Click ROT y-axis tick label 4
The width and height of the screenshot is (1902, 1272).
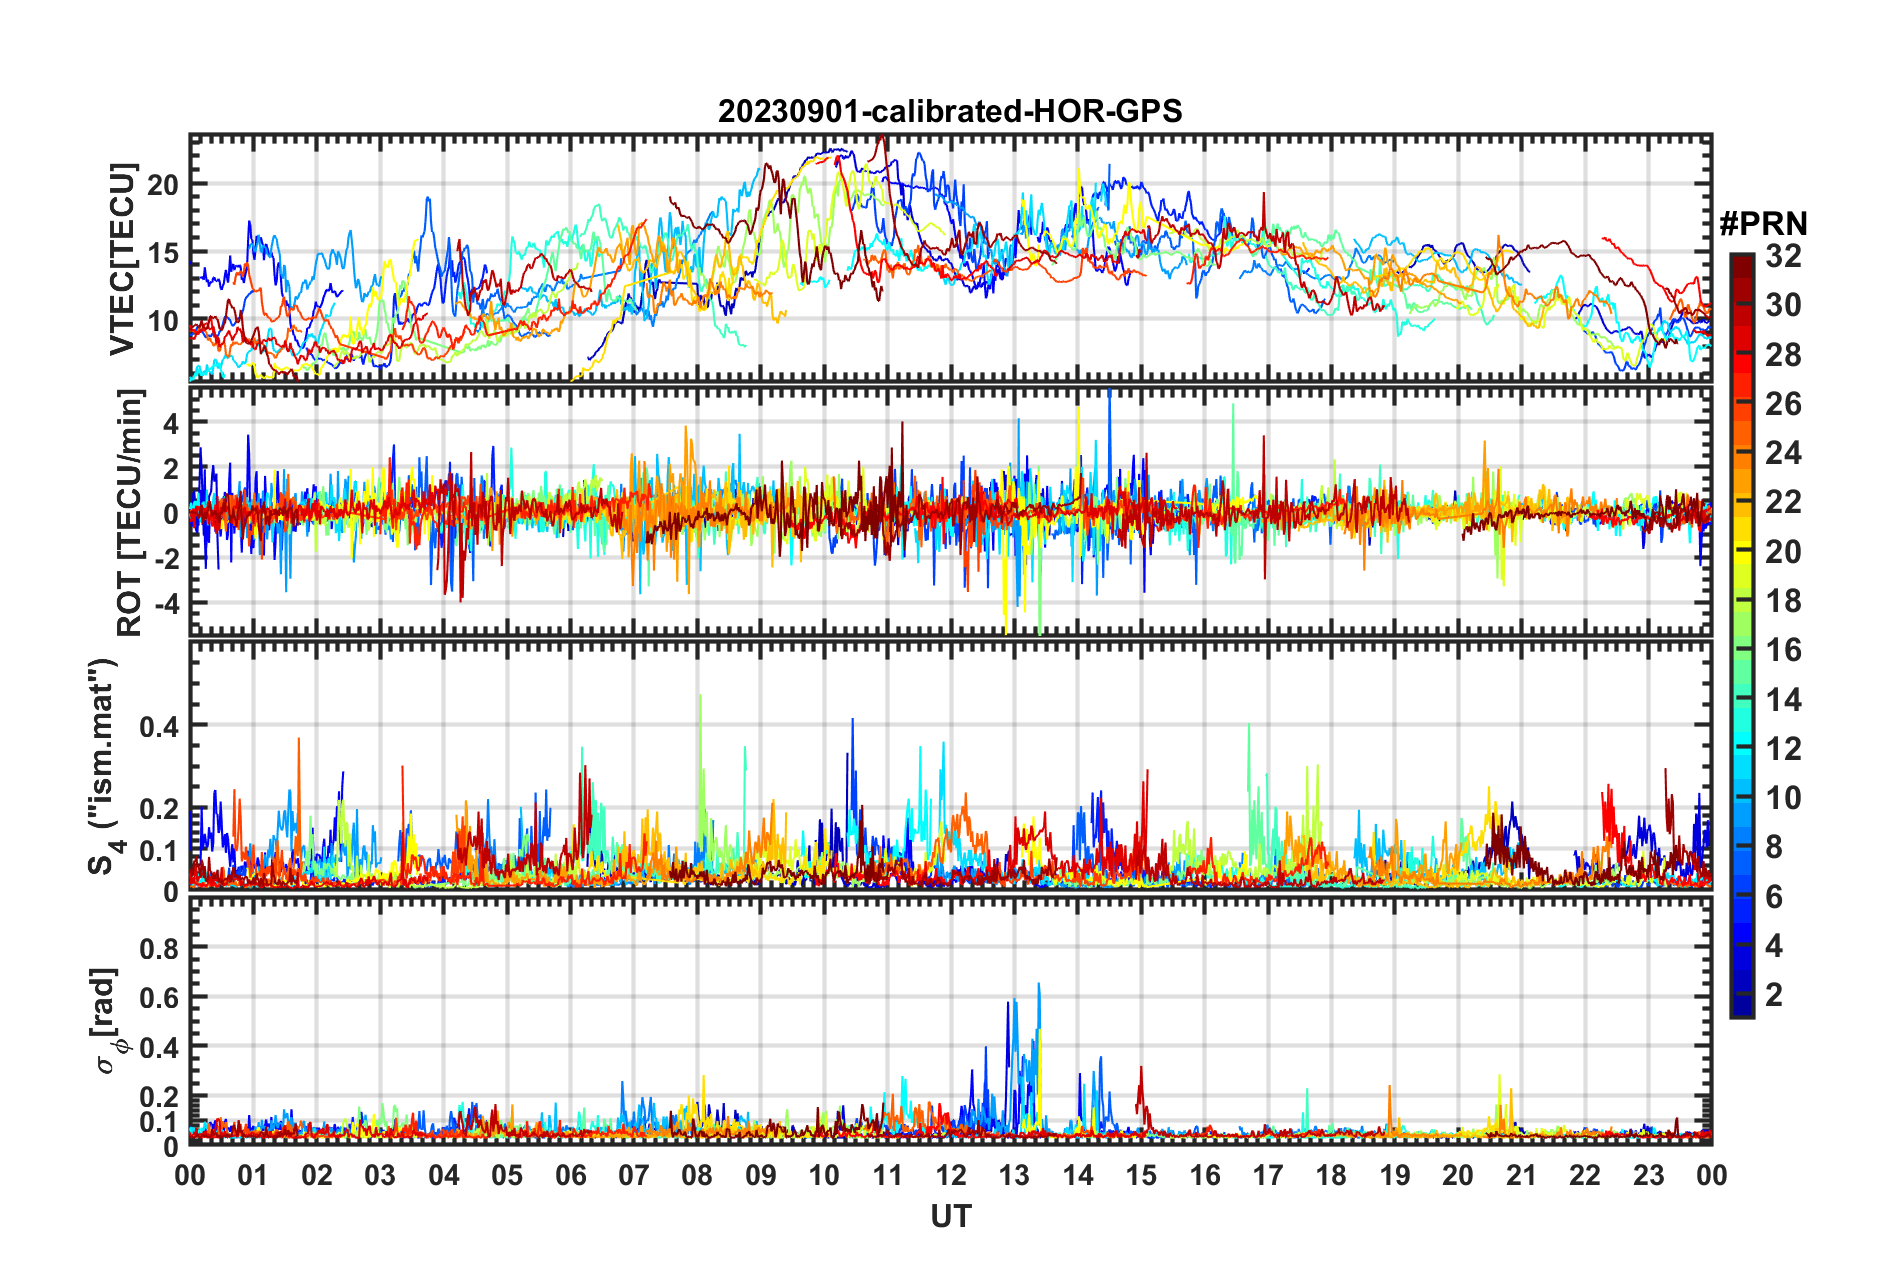point(171,423)
